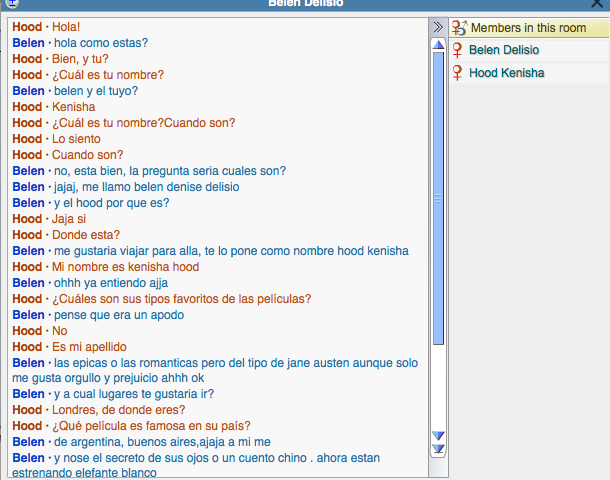
Task: Click the female icon next to Hood Kenisha
Action: [458, 73]
